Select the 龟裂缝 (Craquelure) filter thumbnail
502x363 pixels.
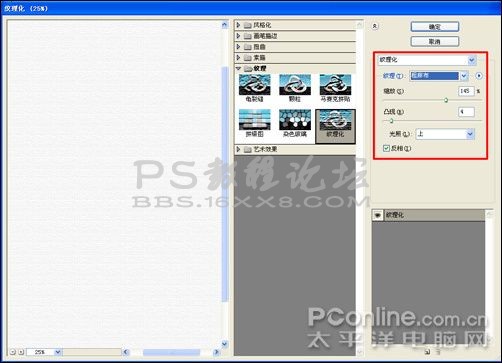tap(255, 88)
